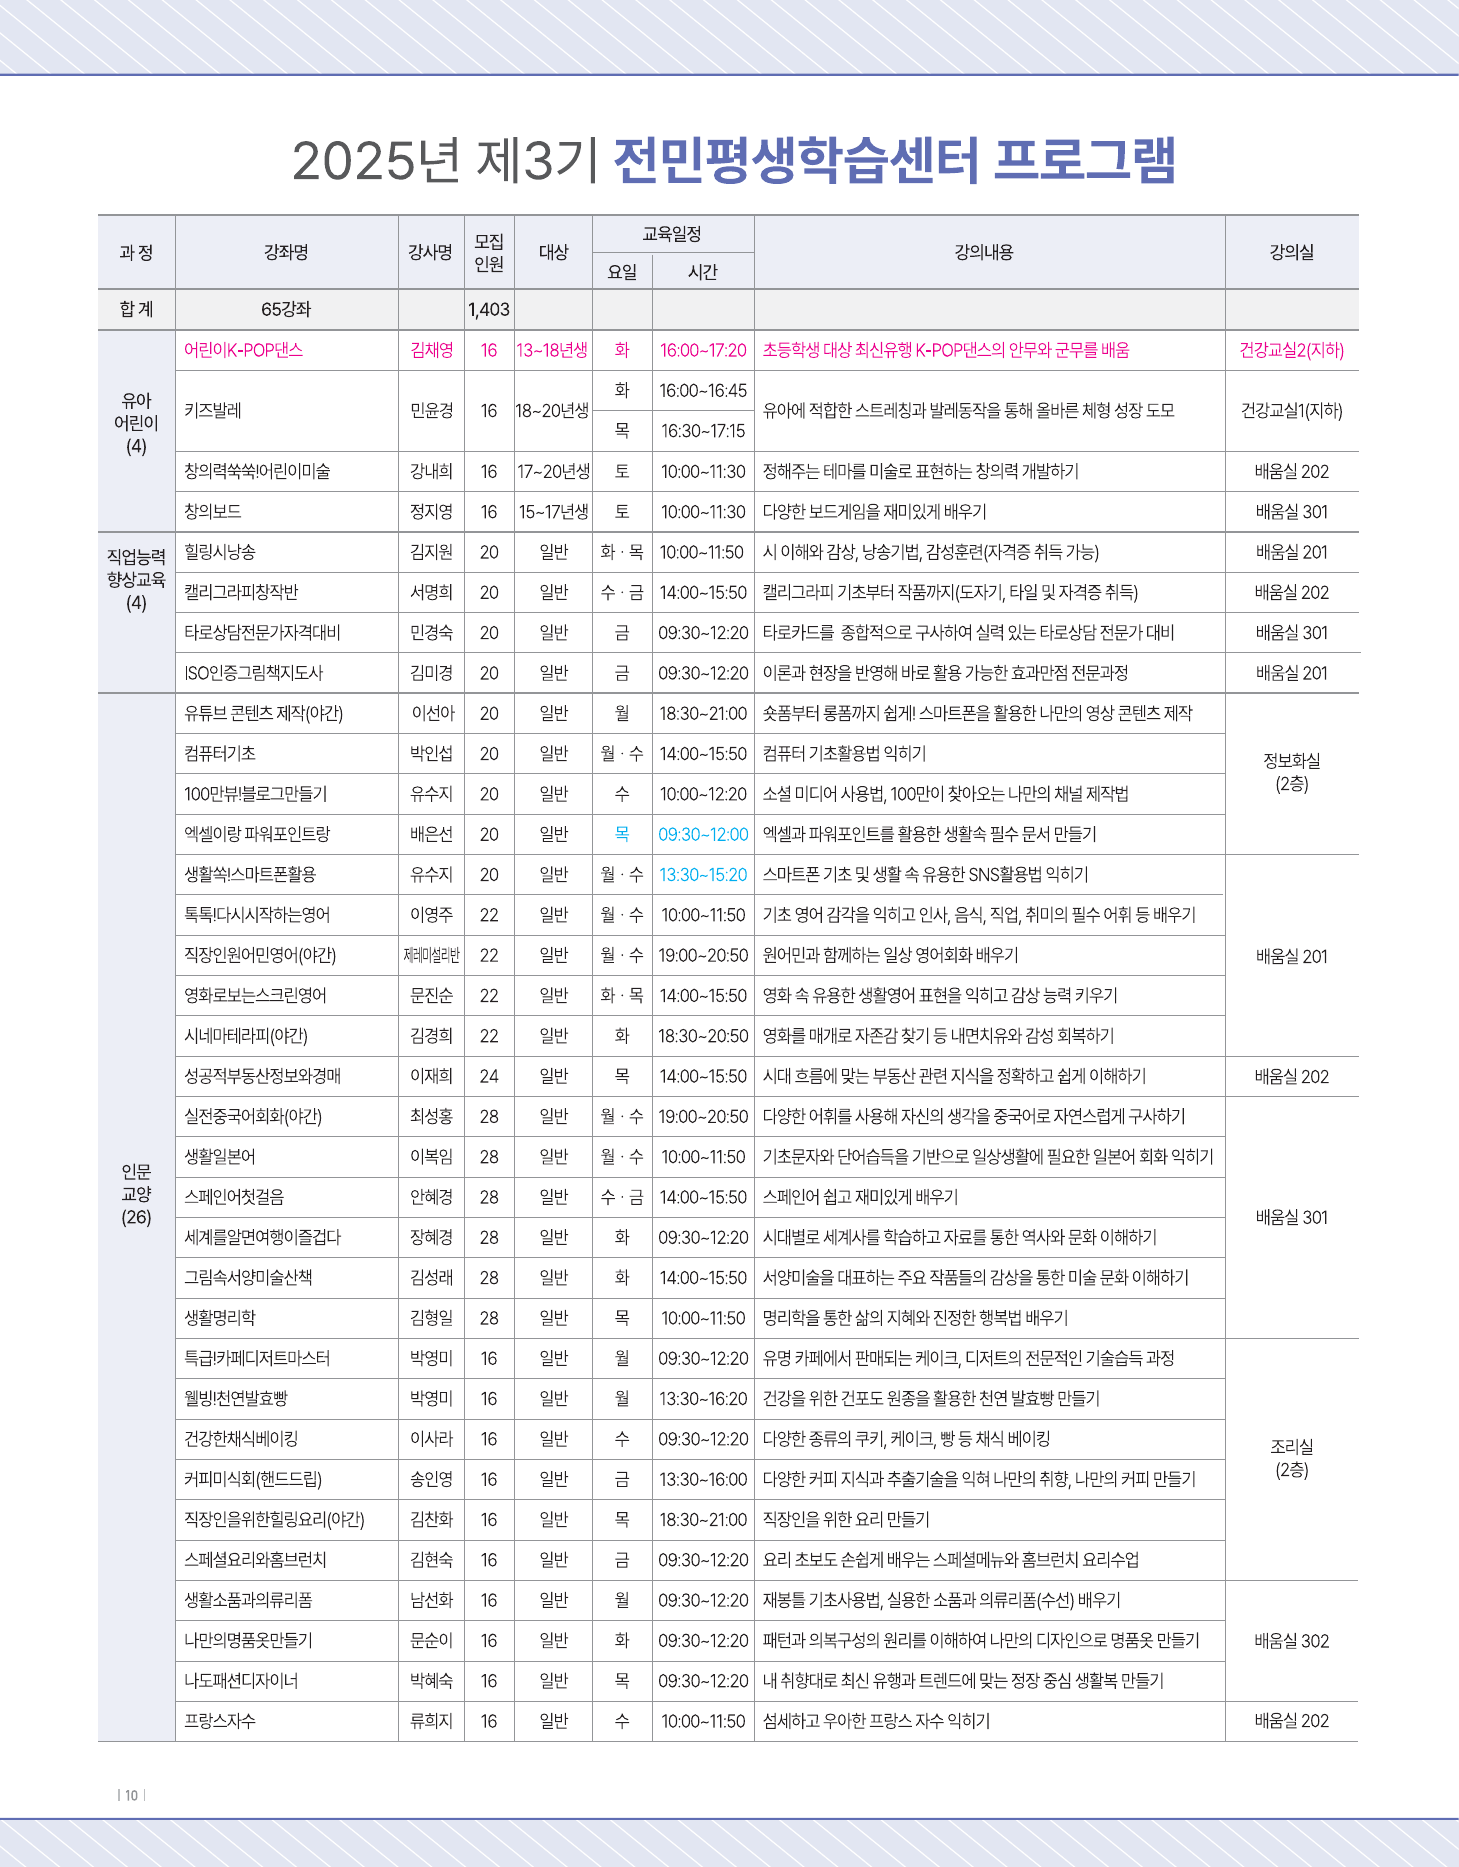
Task: Click the 교육일정 header
Action: 672,234
